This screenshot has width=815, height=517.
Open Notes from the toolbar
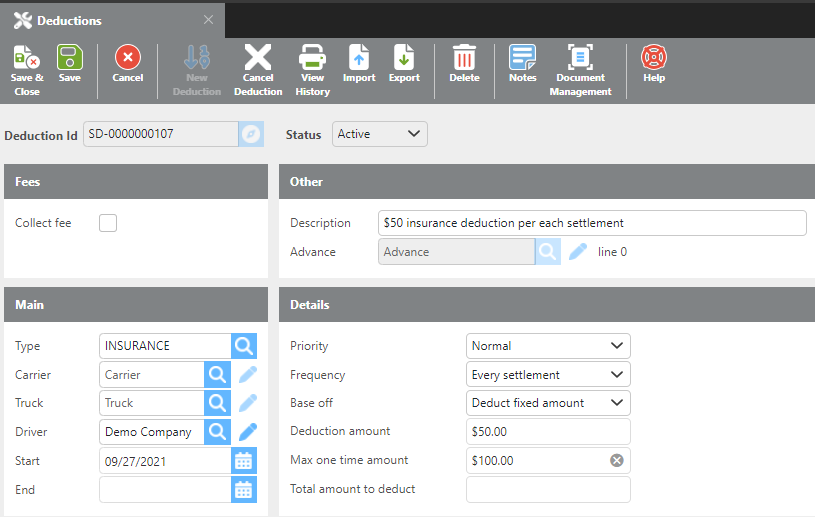(x=522, y=58)
